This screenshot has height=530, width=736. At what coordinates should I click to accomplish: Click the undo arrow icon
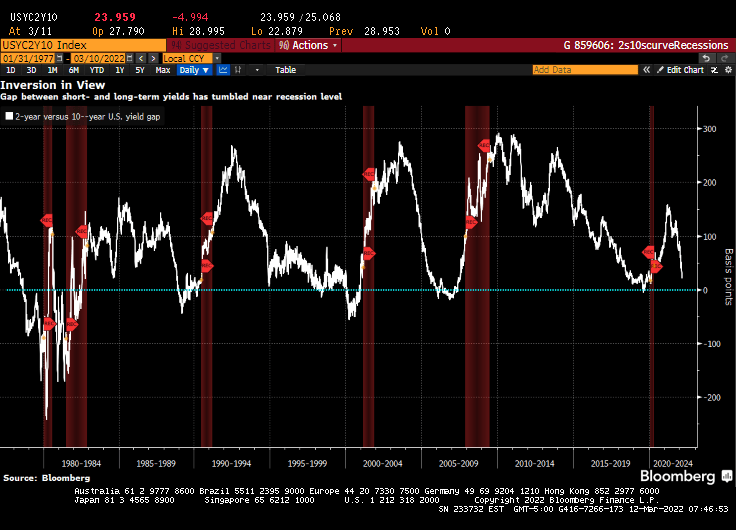click(x=705, y=58)
